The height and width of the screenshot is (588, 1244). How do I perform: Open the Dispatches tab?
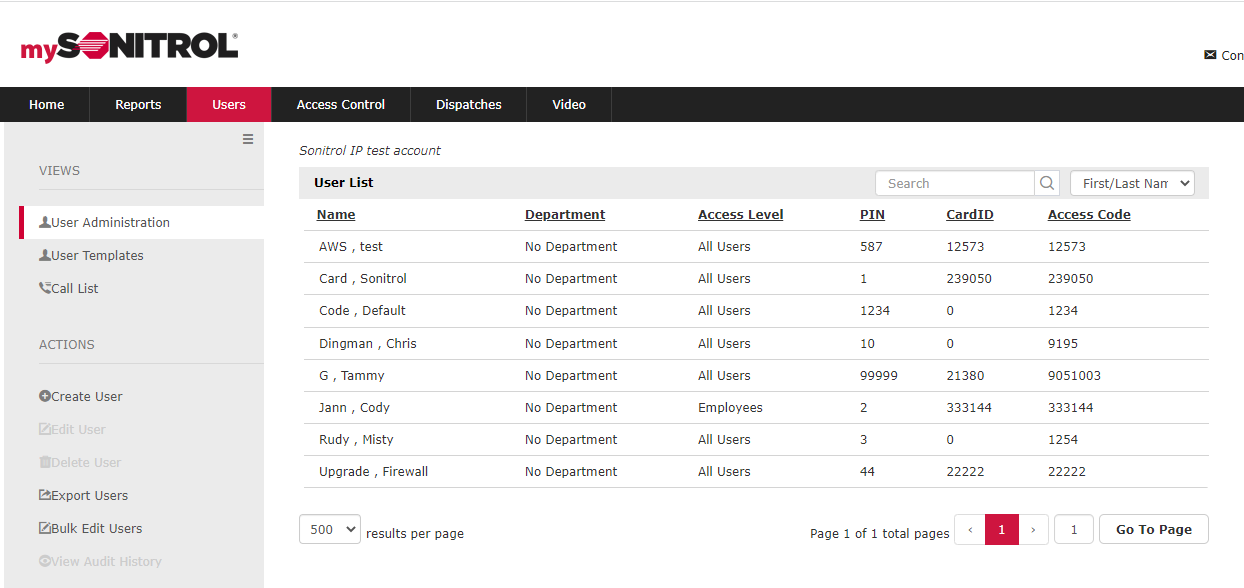pos(469,105)
